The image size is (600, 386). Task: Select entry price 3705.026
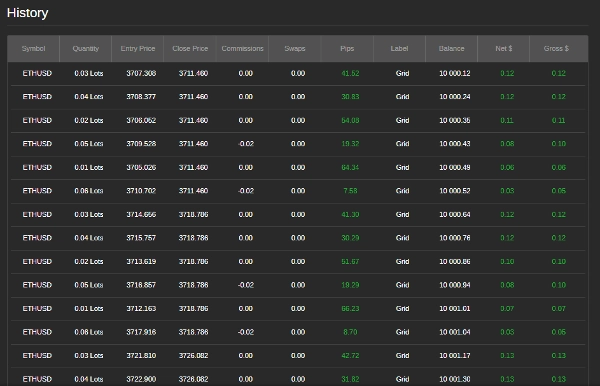click(141, 167)
